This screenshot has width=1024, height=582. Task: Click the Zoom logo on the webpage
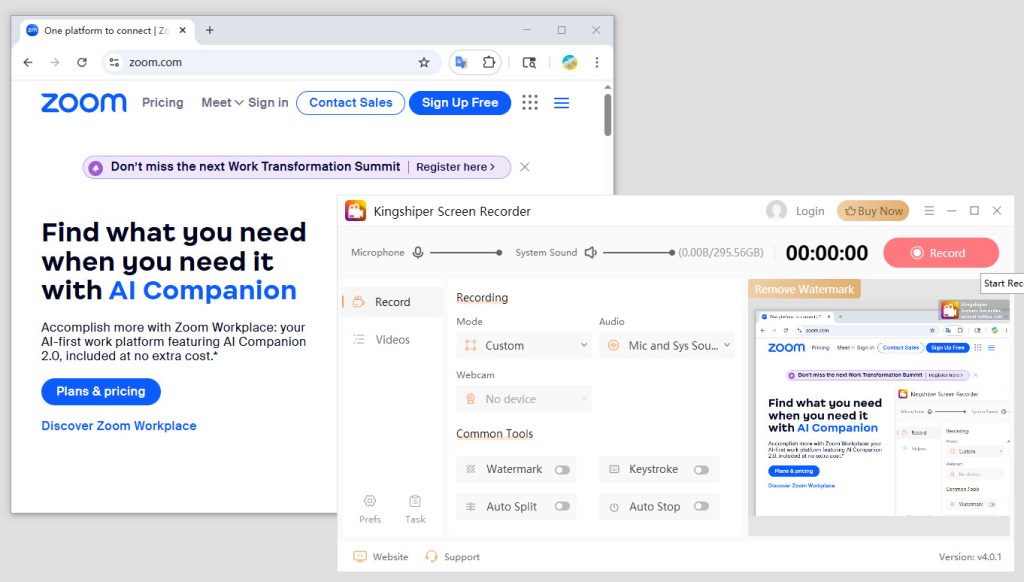click(84, 103)
